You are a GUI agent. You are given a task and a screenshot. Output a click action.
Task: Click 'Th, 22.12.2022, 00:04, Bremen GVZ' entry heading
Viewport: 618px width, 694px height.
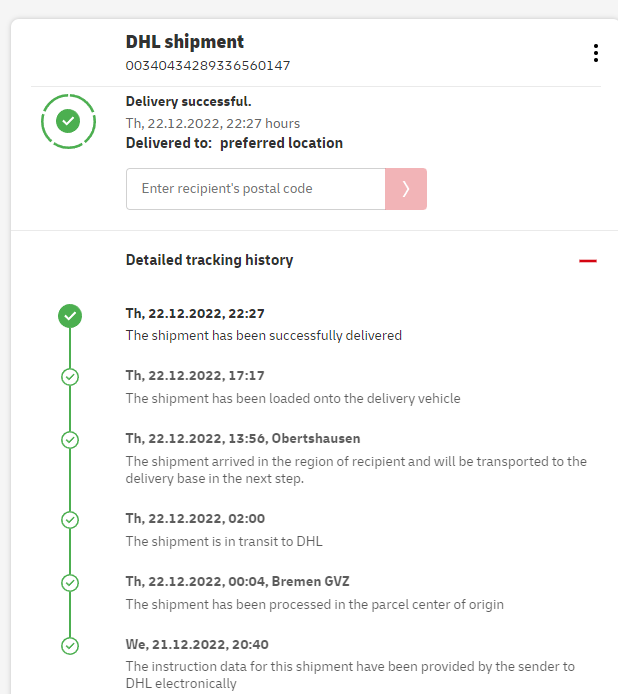tap(237, 581)
